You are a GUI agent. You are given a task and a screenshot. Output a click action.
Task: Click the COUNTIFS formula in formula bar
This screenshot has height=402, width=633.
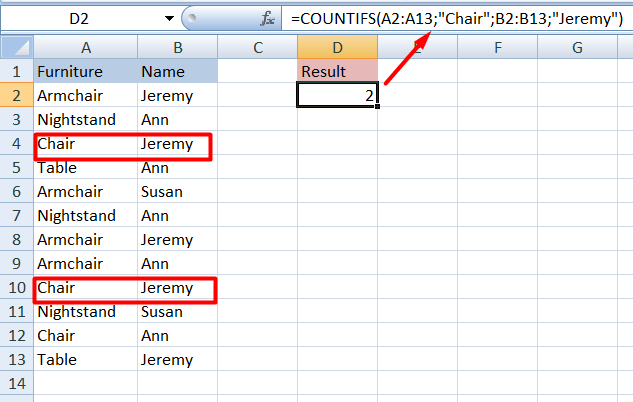pyautogui.click(x=457, y=19)
